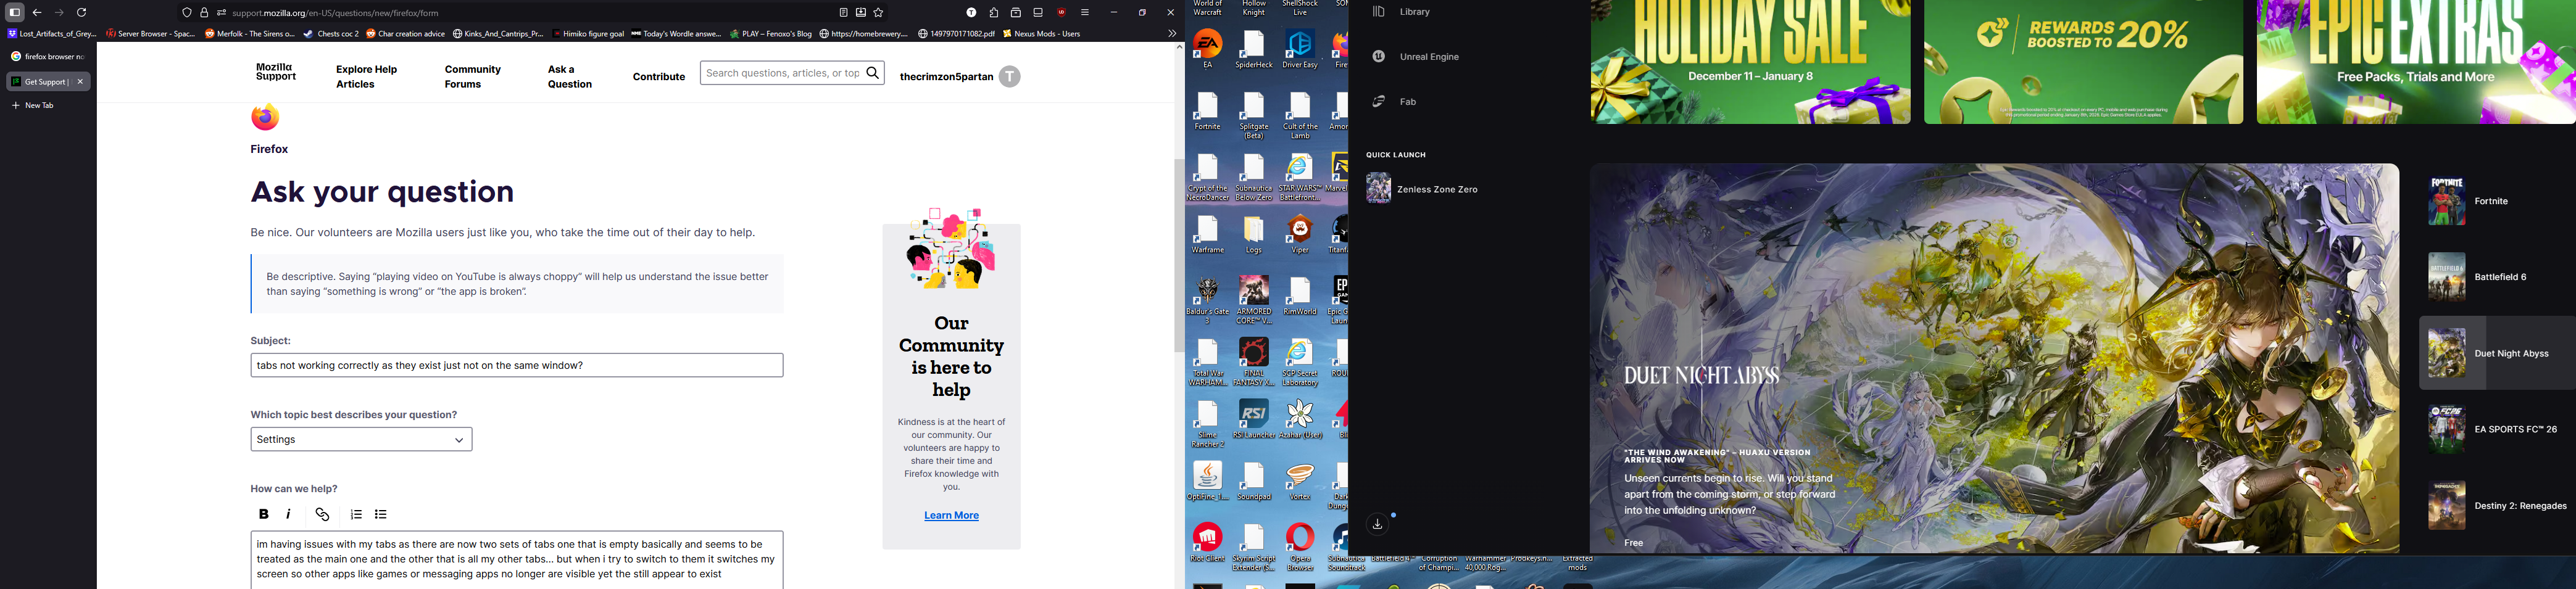Click the address bar URL
2576x589 pixels.
point(336,13)
